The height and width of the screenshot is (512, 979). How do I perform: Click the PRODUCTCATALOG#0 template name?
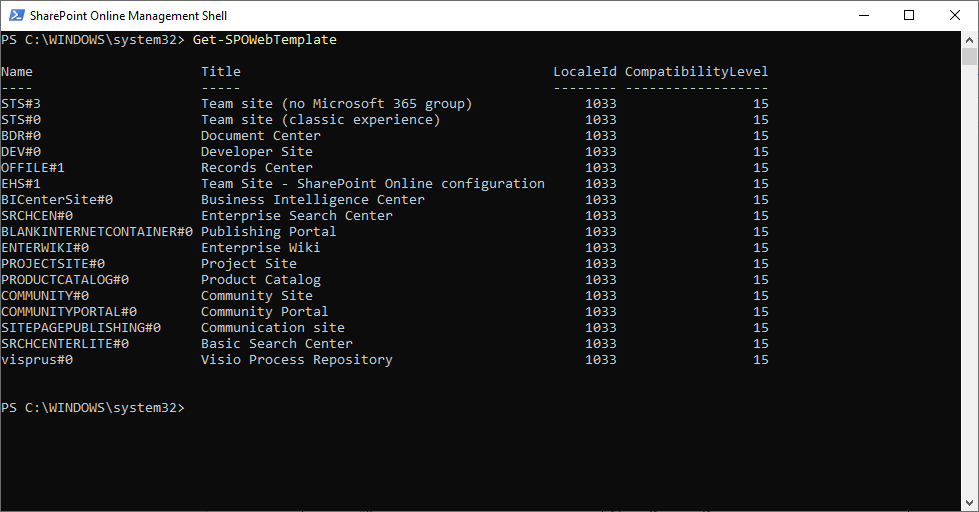click(65, 280)
